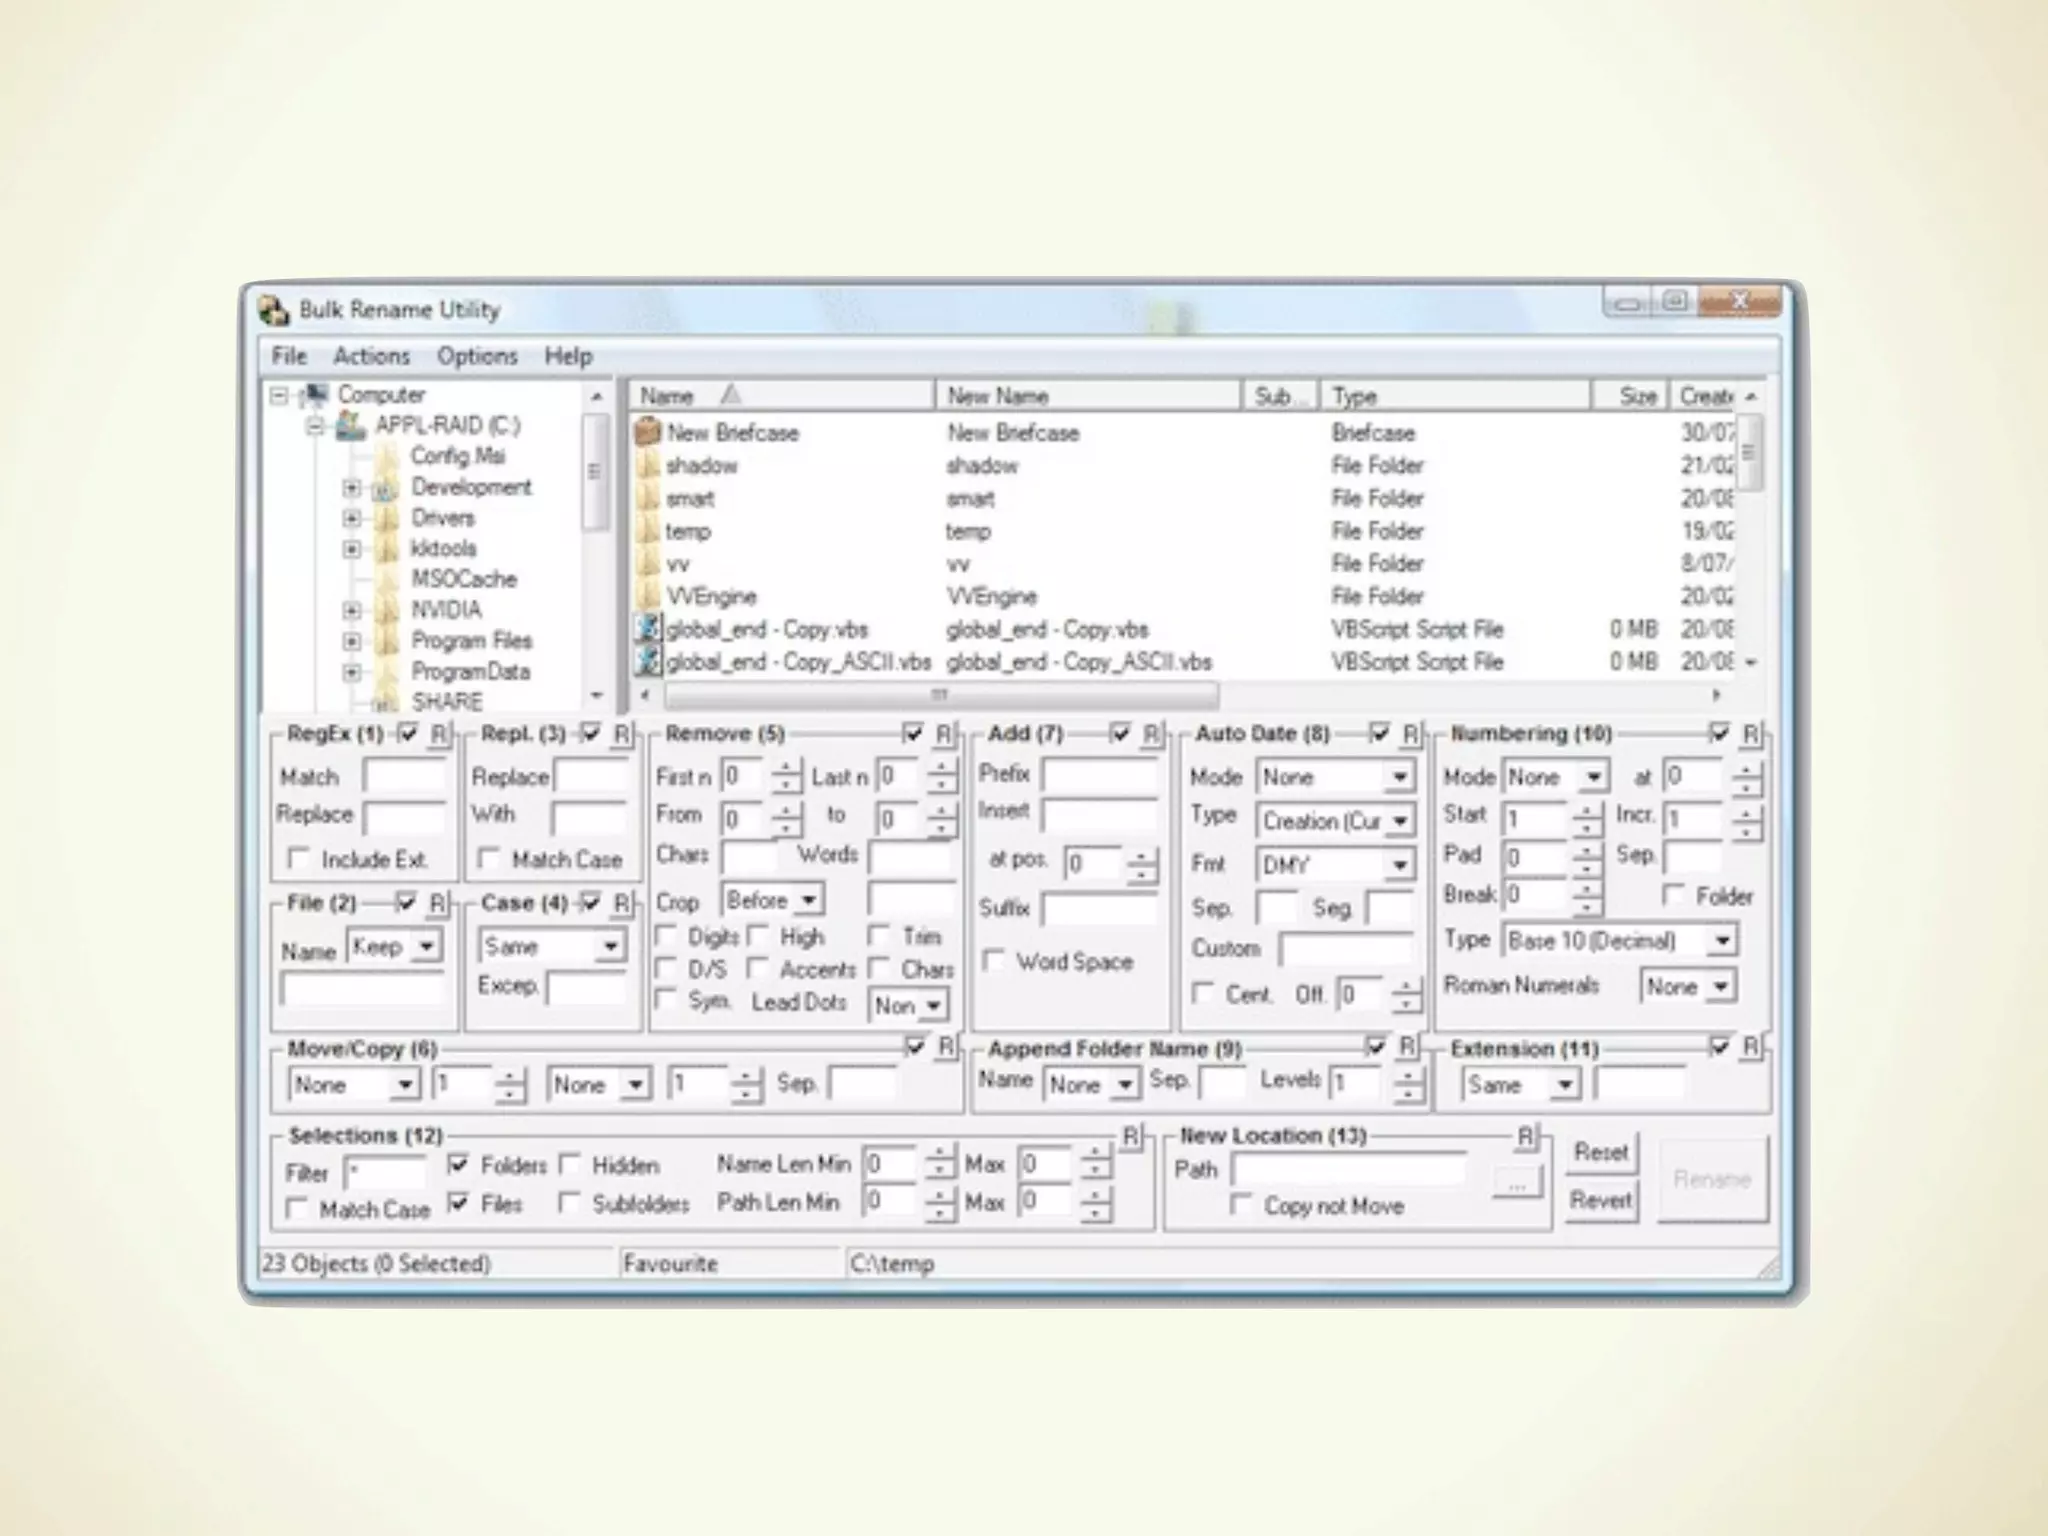2048x1536 pixels.
Task: Open the Options menu
Action: pos(476,356)
